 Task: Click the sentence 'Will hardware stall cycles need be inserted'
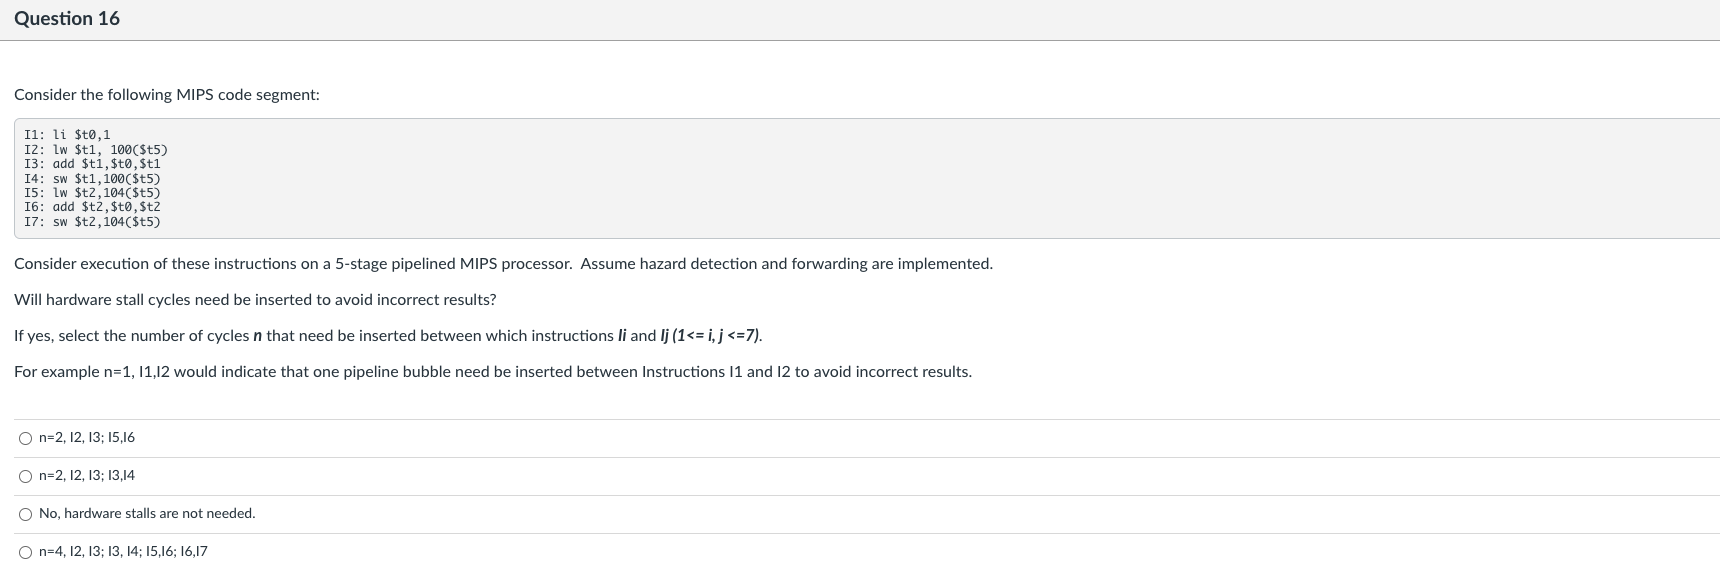pyautogui.click(x=255, y=300)
